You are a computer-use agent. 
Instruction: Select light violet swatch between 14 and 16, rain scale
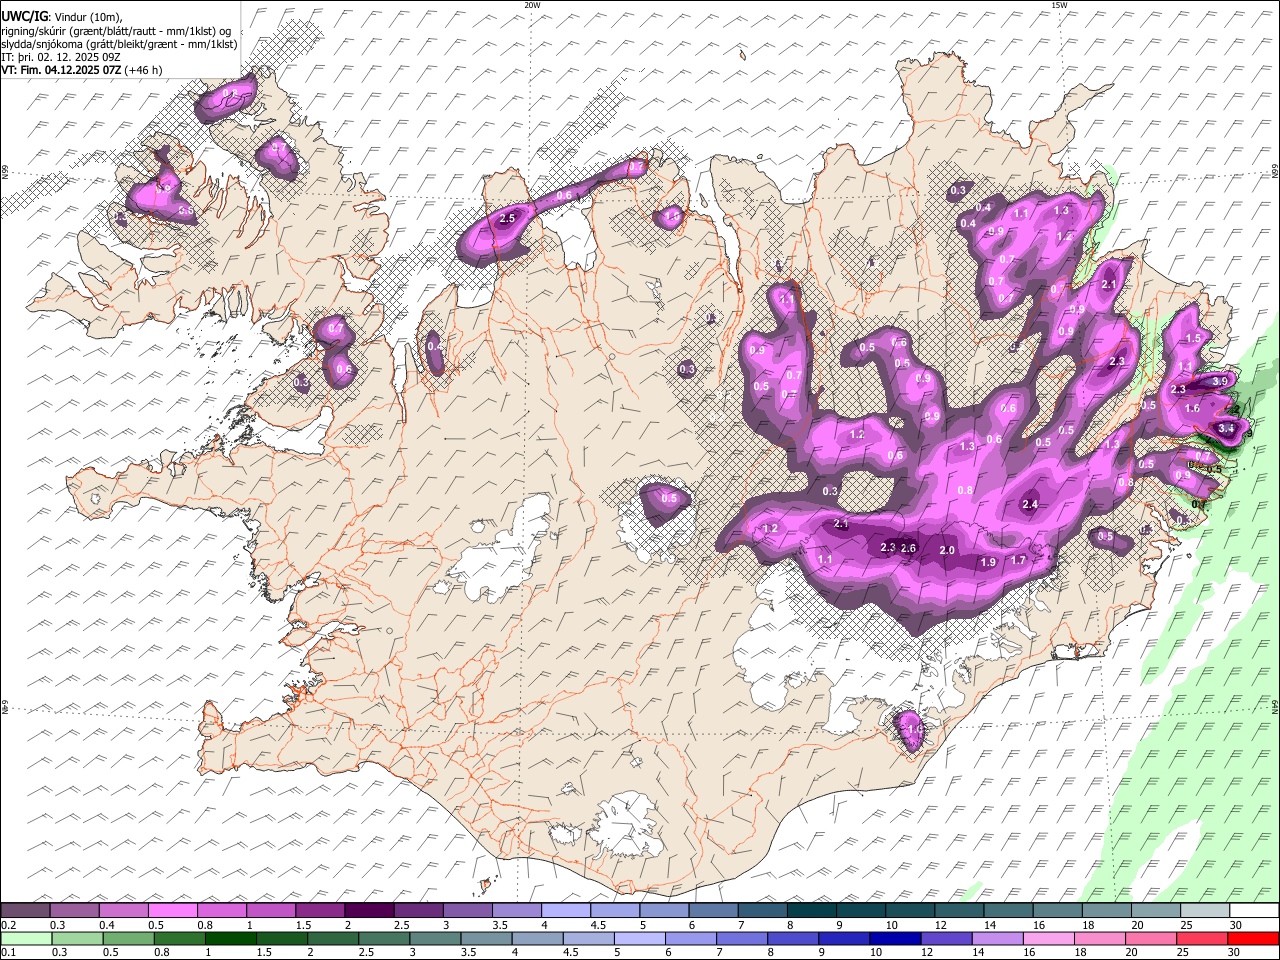point(998,938)
